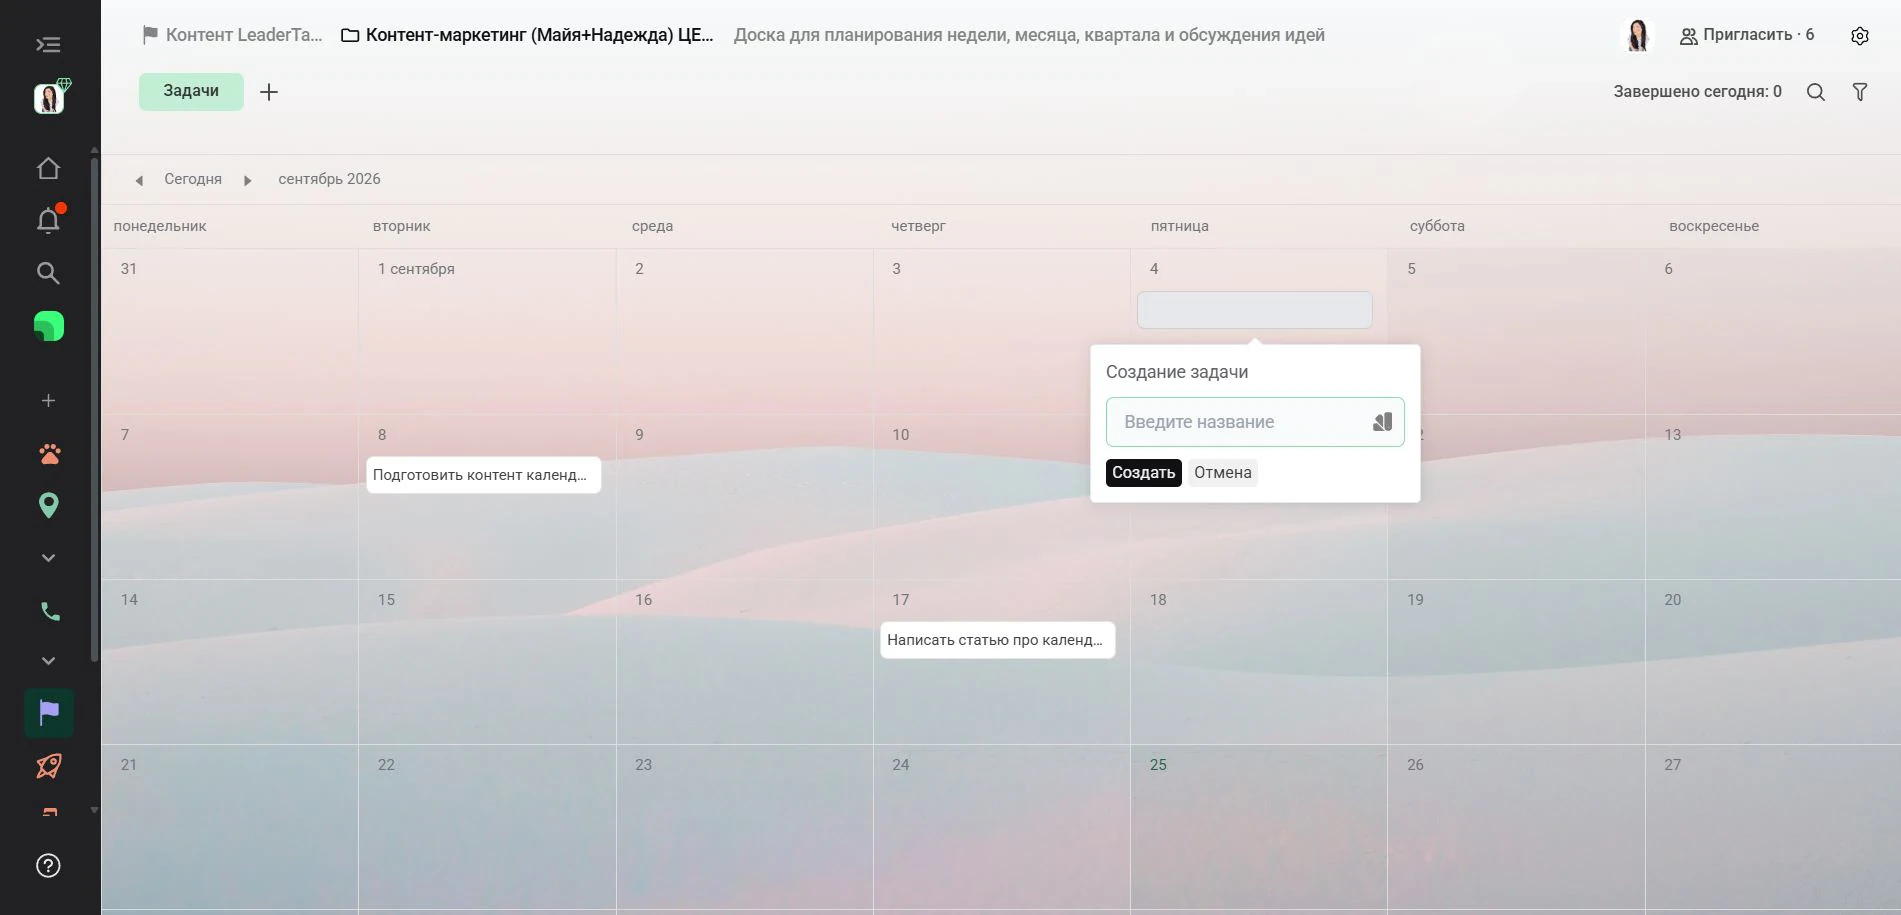Click the Создать button in the task popup
The height and width of the screenshot is (915, 1901).
1143,473
